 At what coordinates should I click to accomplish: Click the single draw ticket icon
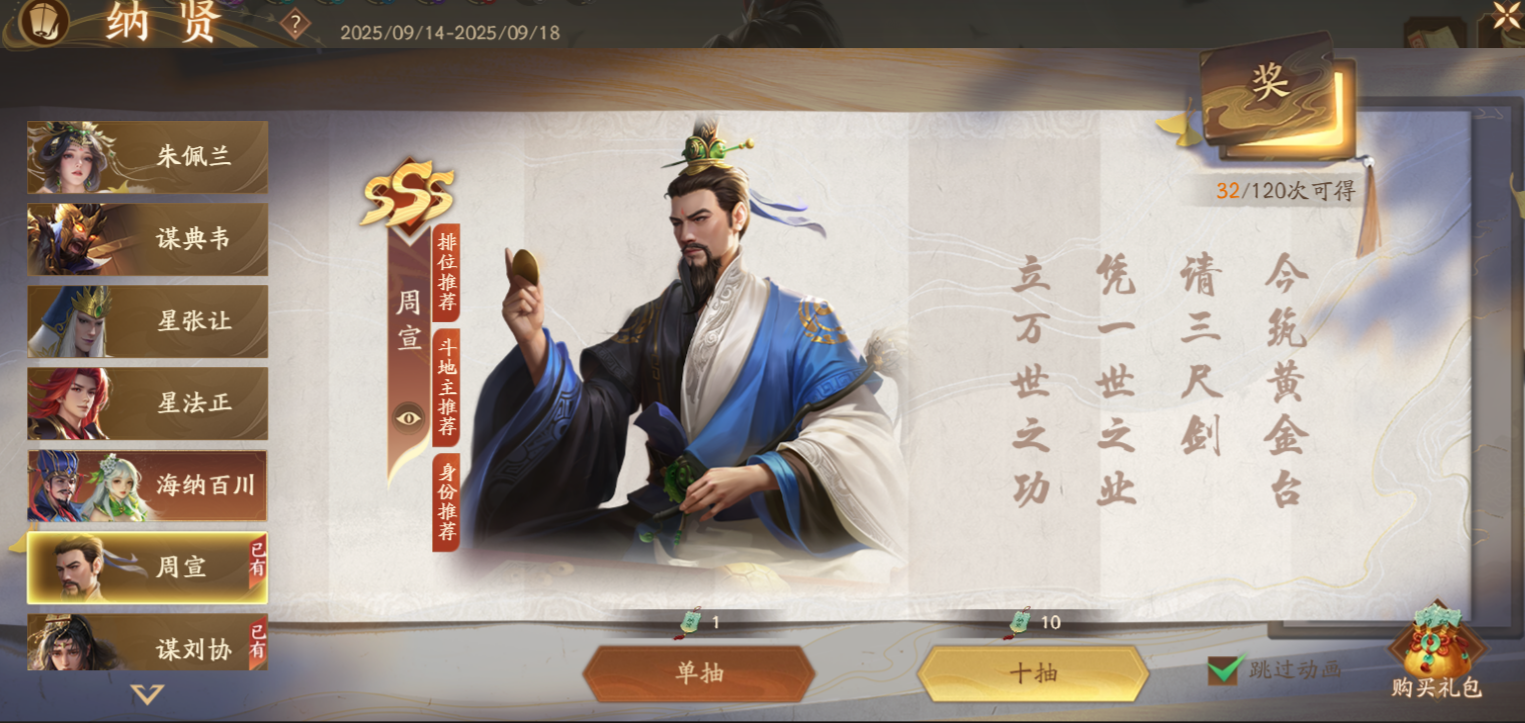(x=690, y=621)
